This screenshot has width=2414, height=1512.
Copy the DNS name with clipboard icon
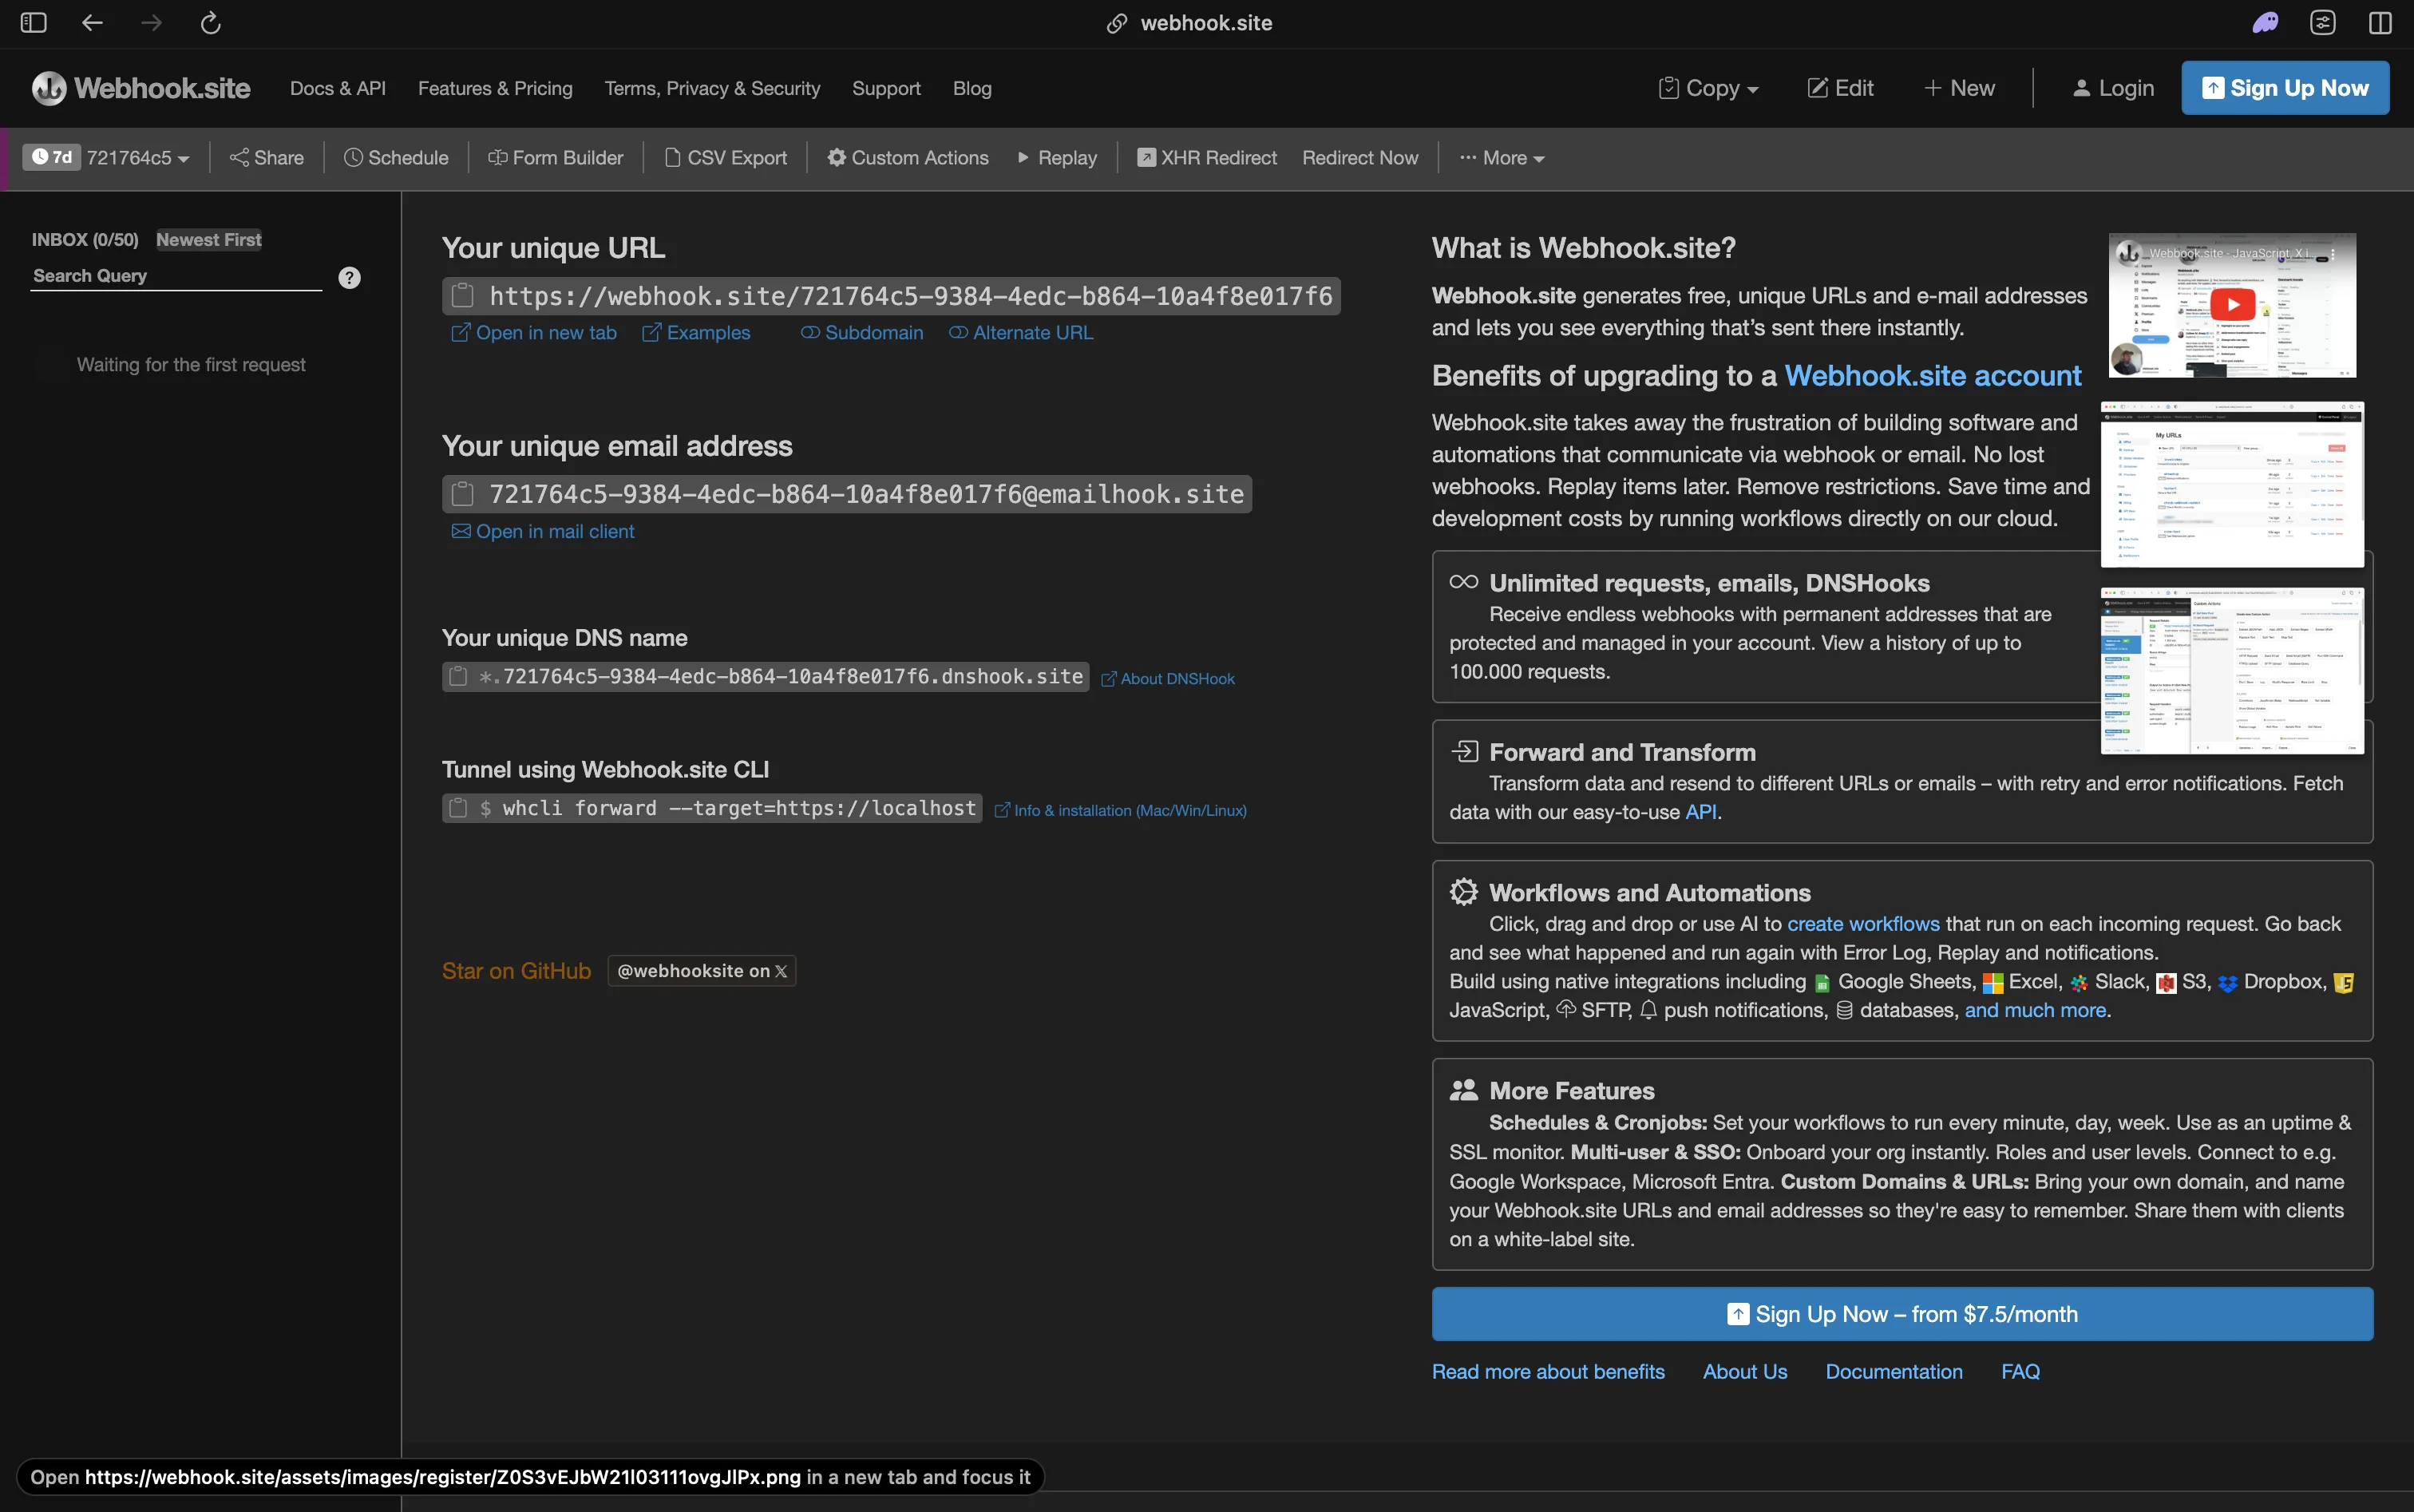point(458,676)
